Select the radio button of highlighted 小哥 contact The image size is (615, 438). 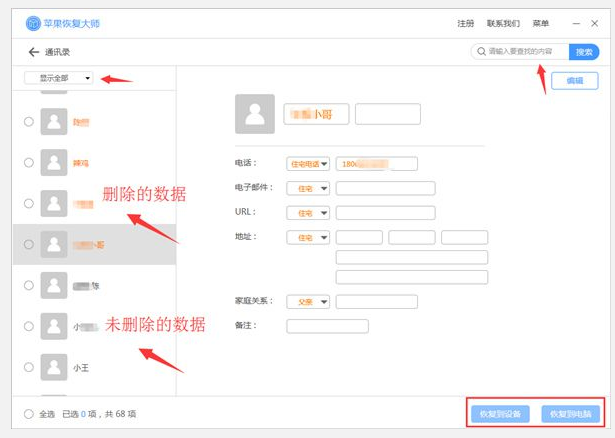coord(29,244)
